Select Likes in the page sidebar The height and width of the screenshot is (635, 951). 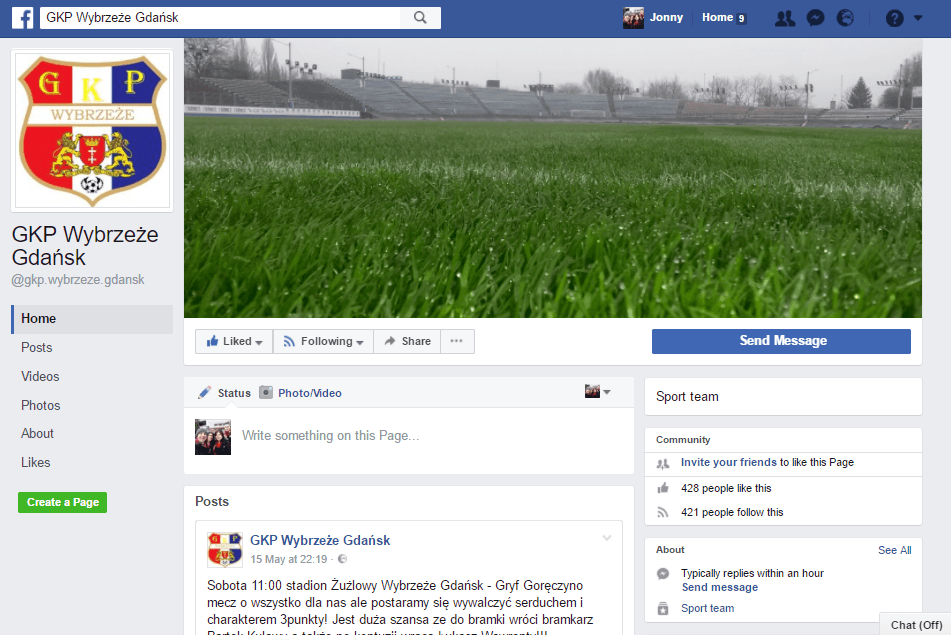(36, 463)
